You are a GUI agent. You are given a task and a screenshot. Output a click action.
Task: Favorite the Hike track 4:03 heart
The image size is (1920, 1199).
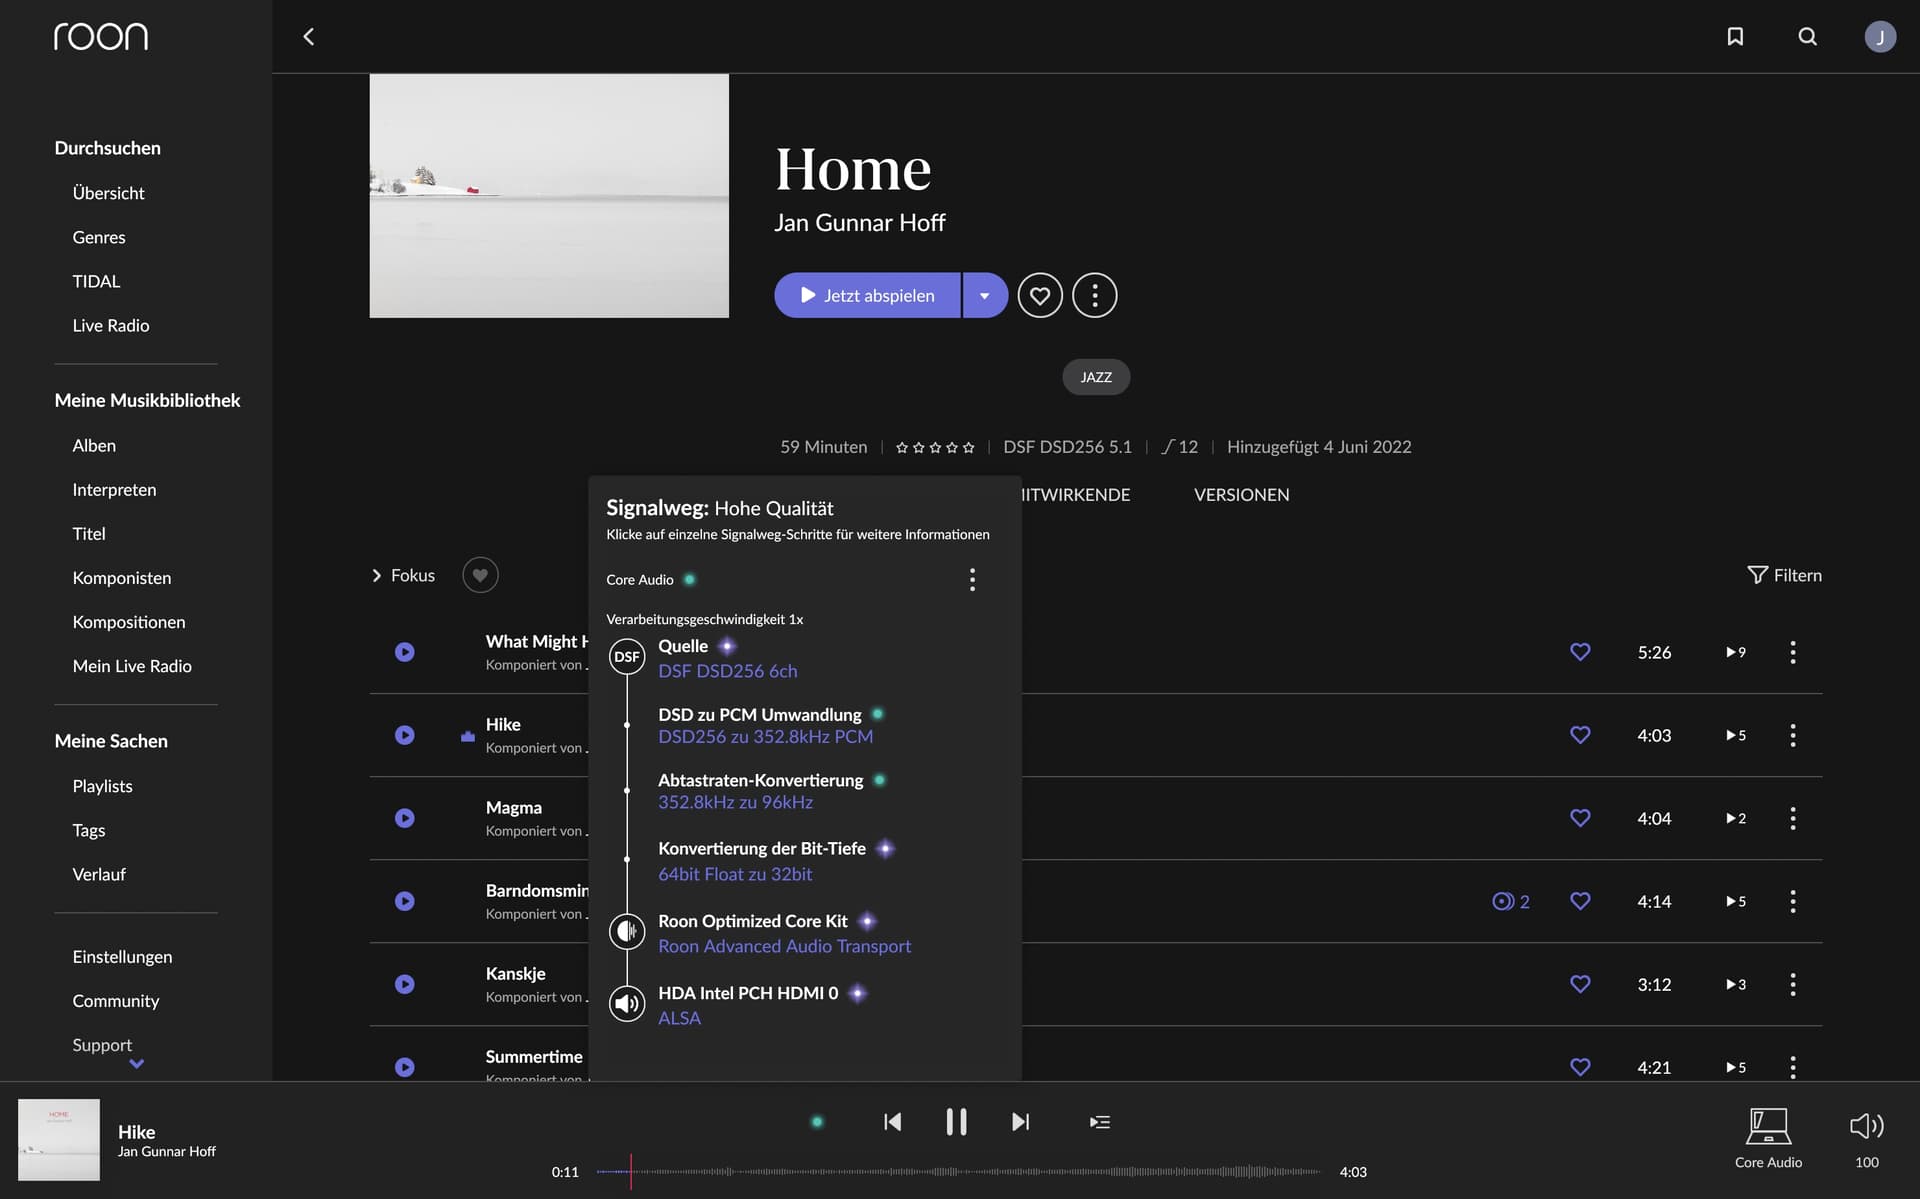(1580, 735)
